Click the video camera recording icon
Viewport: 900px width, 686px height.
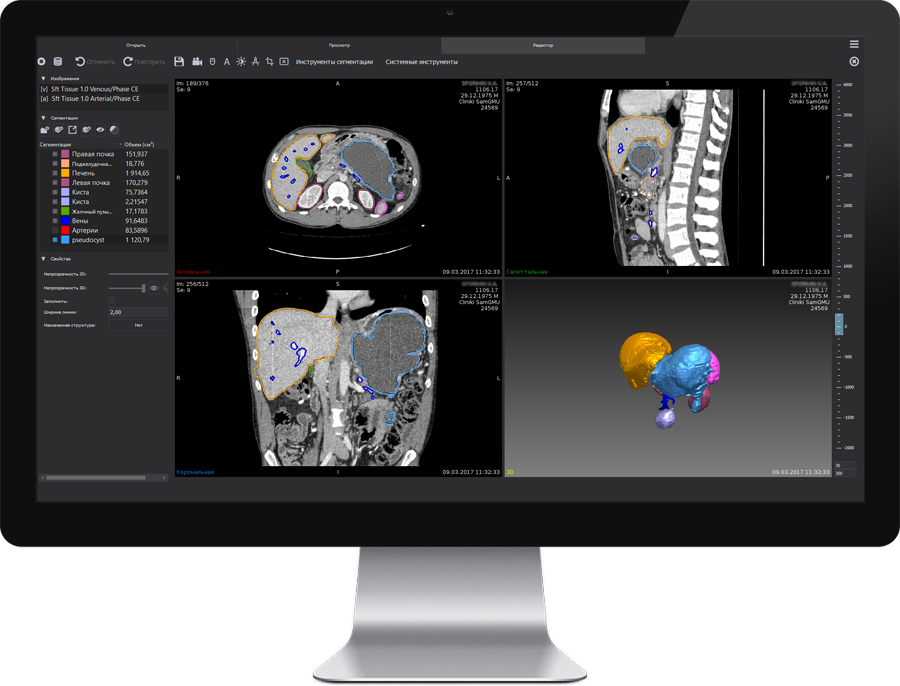(x=197, y=62)
